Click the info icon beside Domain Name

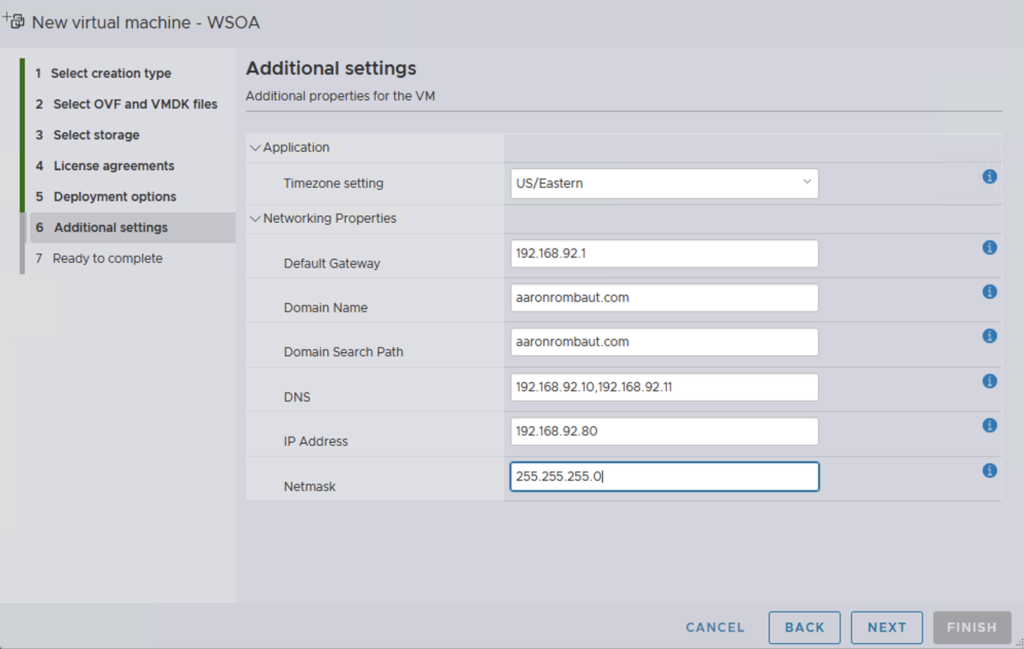click(989, 292)
